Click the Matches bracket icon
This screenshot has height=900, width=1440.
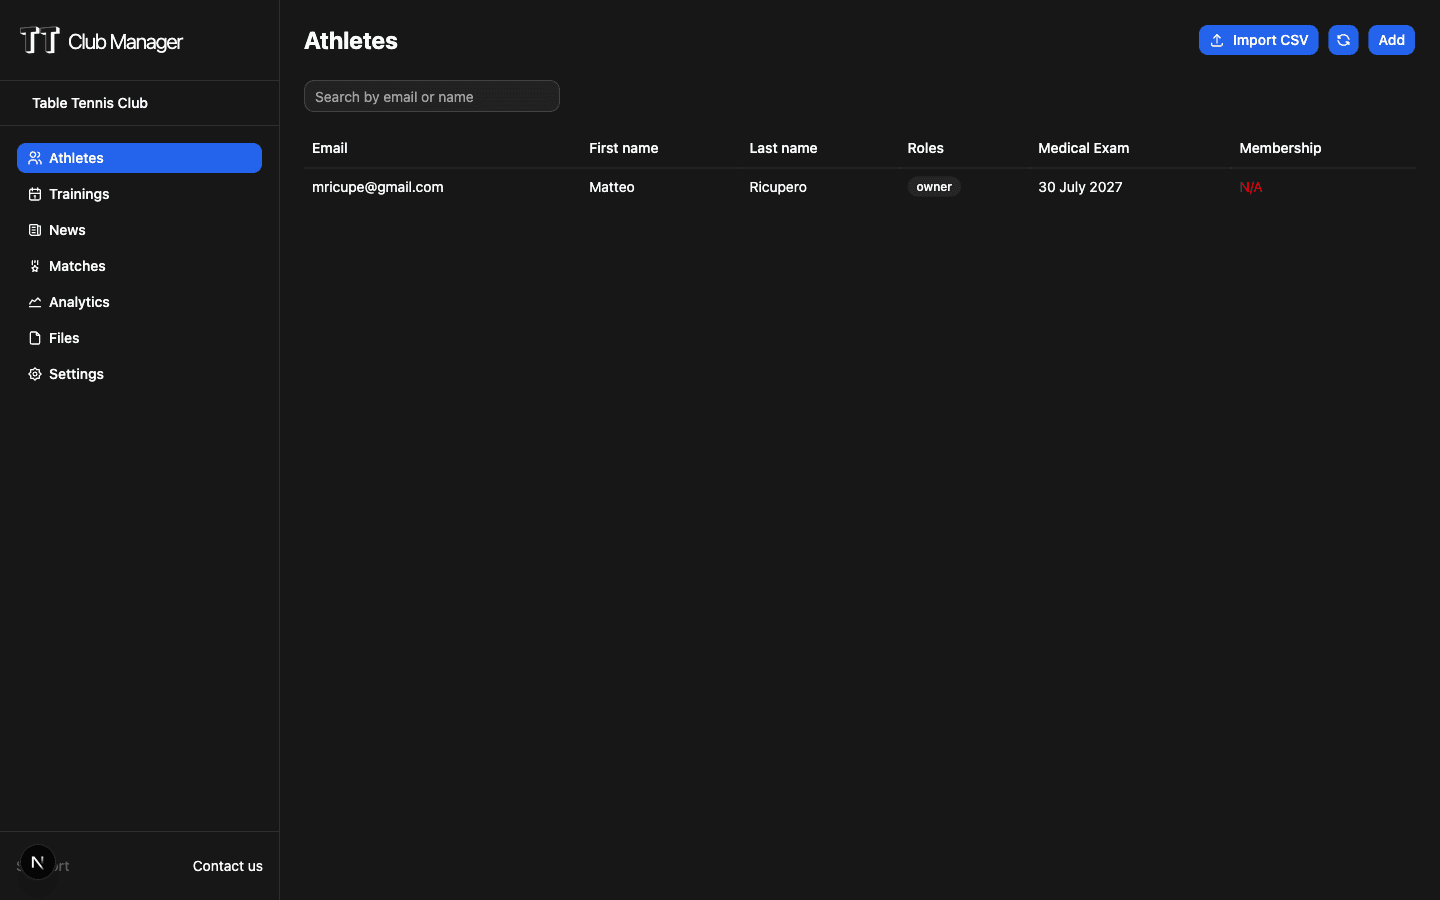click(x=35, y=266)
